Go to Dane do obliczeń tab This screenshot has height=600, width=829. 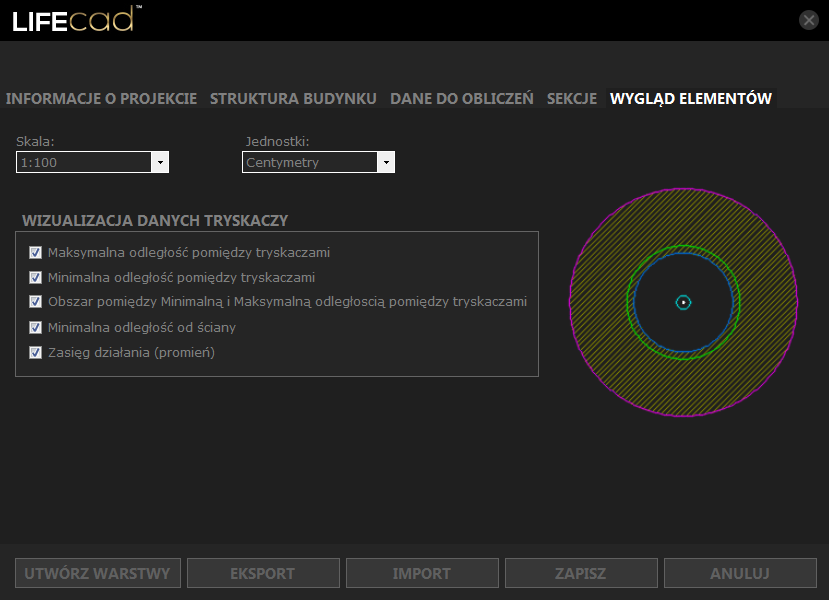tap(461, 99)
